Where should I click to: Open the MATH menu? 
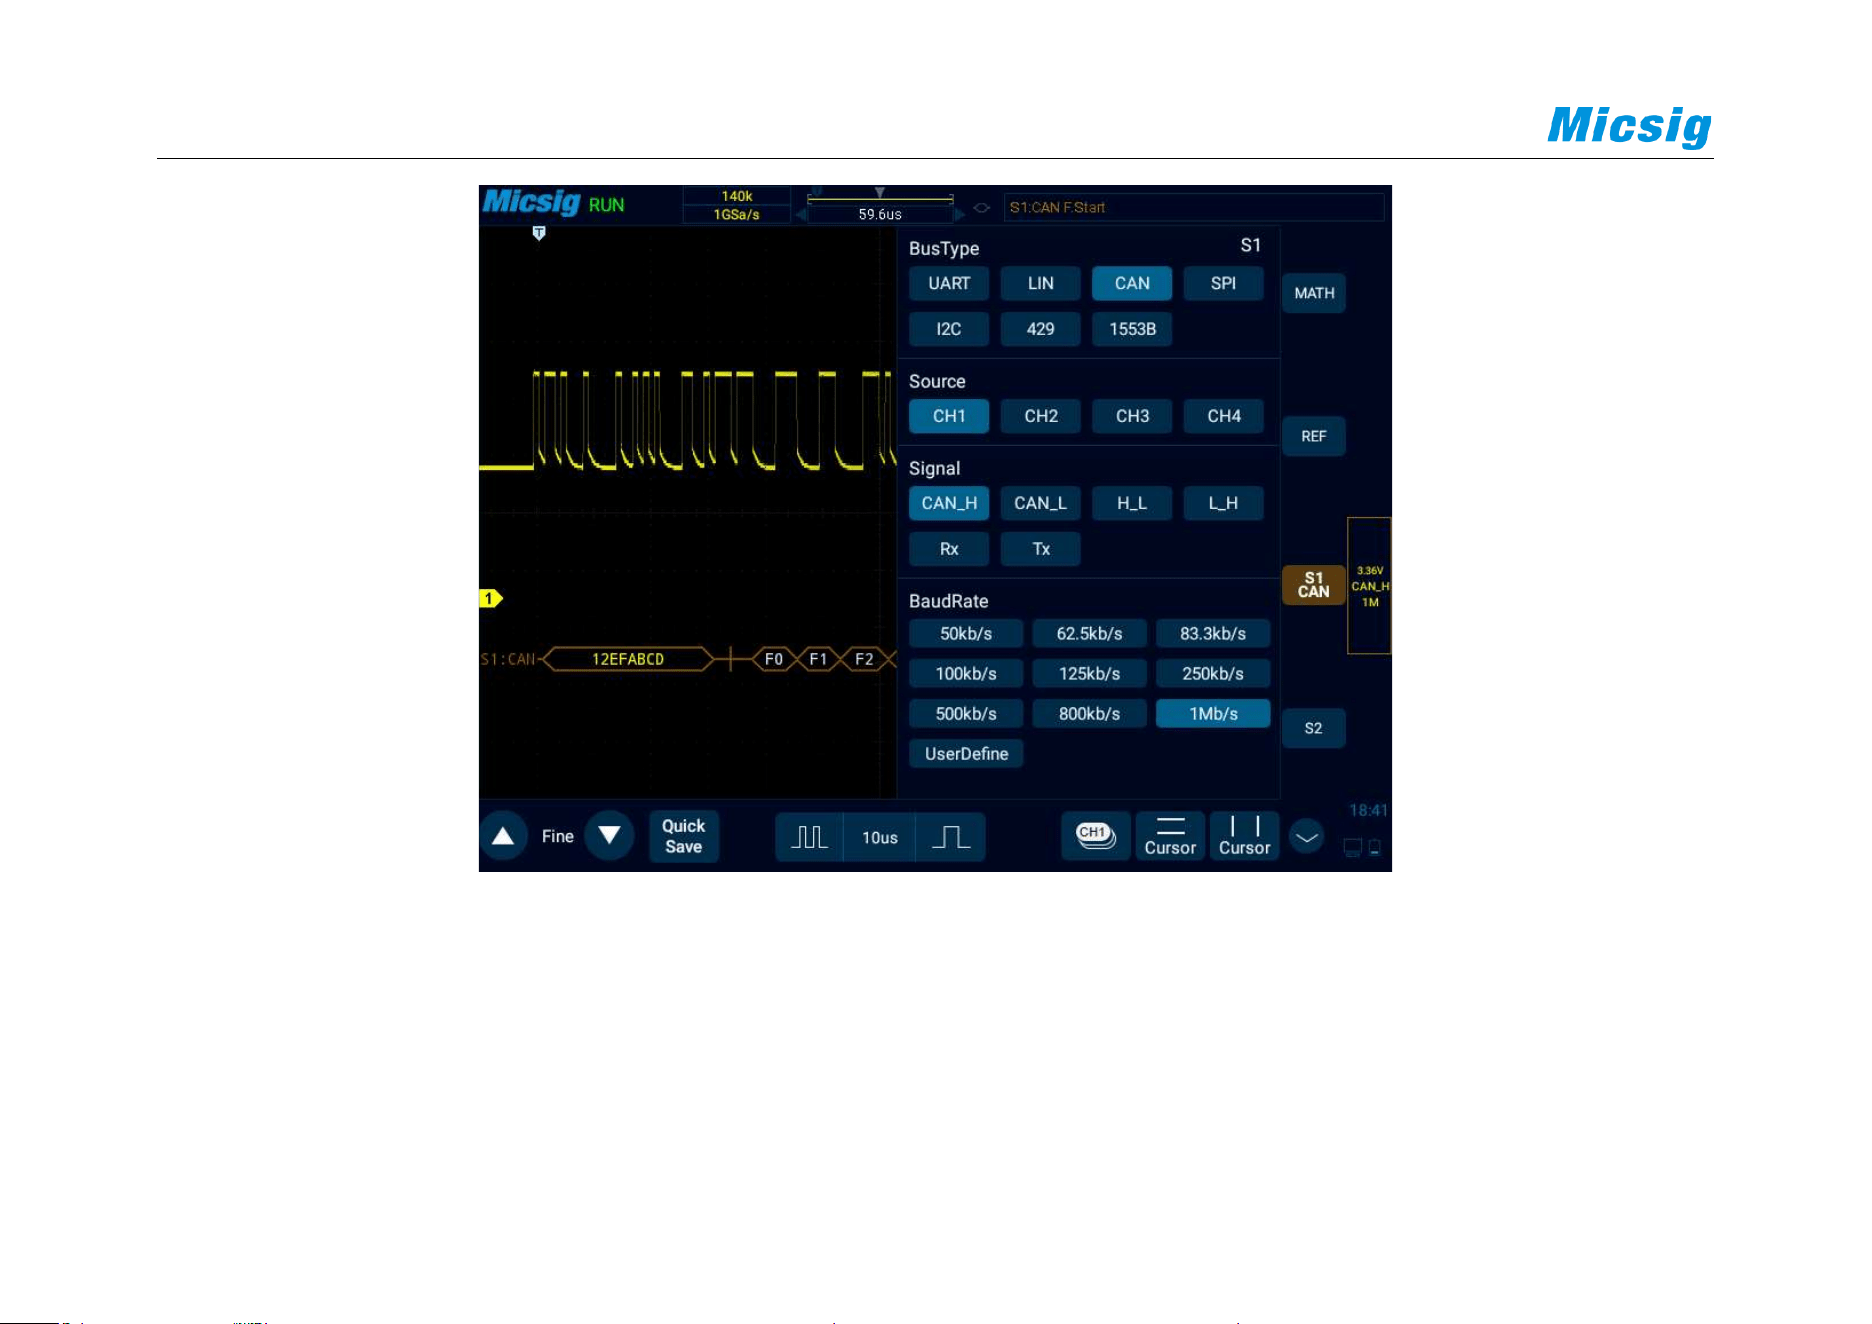[x=1314, y=293]
